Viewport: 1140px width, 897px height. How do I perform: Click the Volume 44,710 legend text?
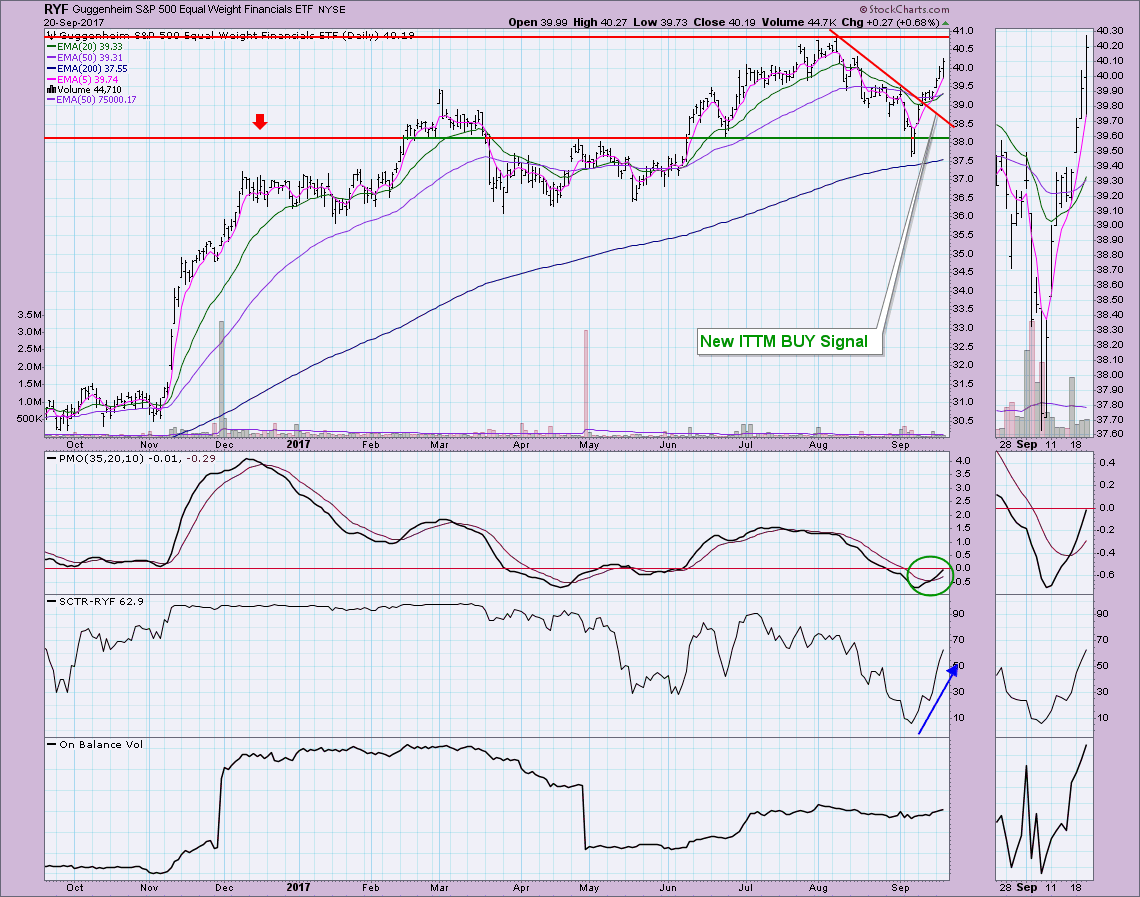(x=87, y=89)
